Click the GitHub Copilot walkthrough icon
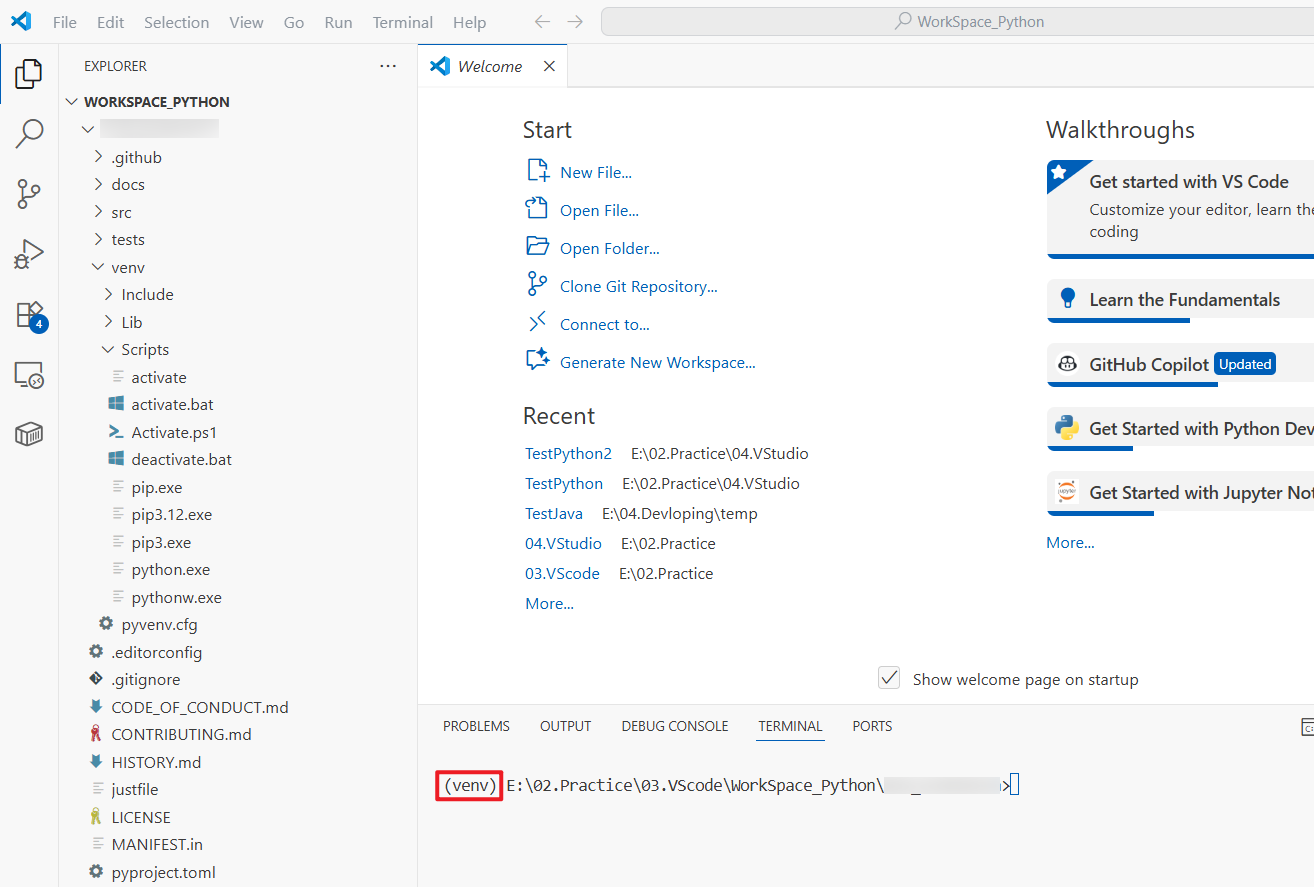 pyautogui.click(x=1067, y=365)
